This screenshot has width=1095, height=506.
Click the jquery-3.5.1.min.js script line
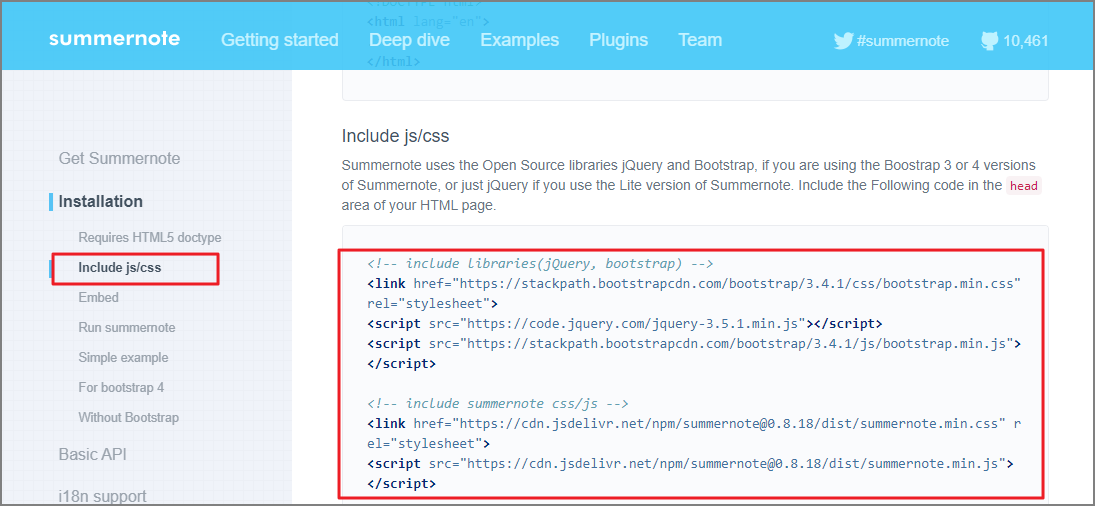[x=625, y=324]
